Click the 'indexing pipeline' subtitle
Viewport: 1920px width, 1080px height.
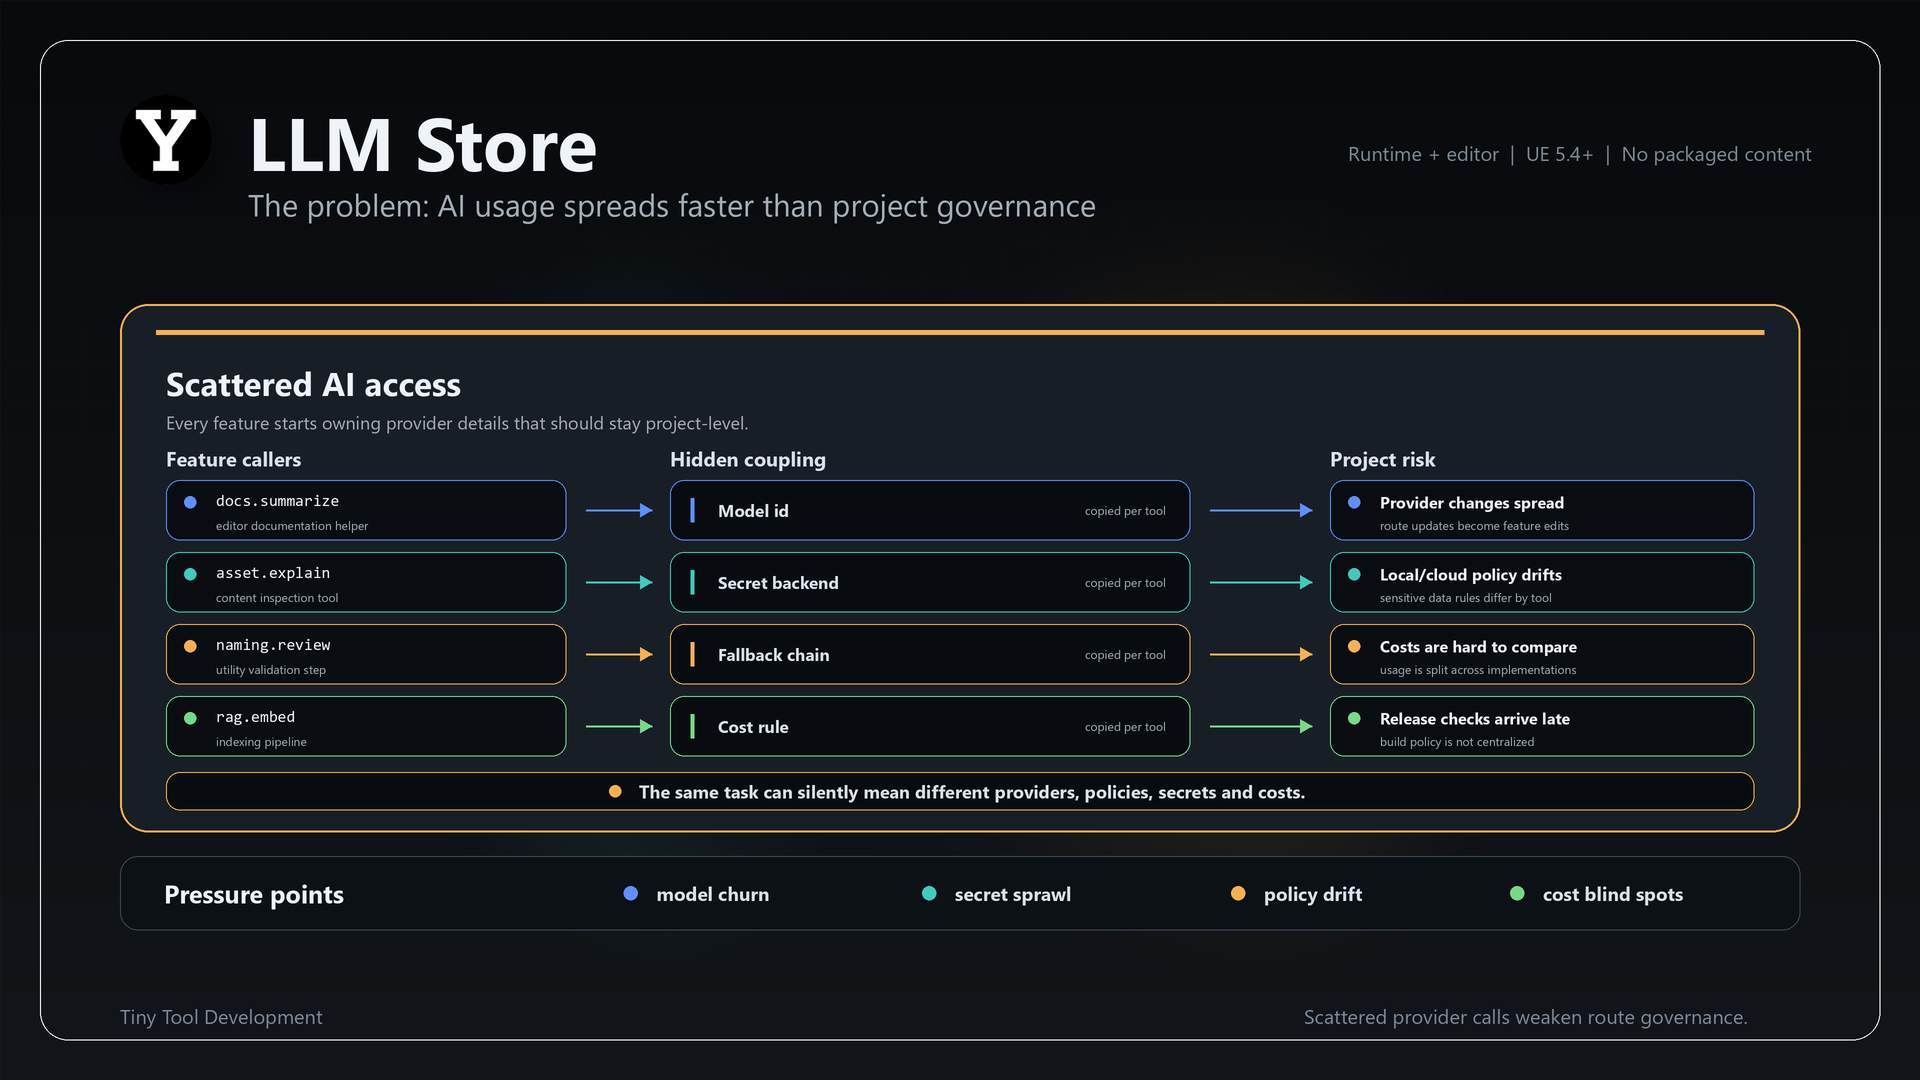(x=261, y=742)
